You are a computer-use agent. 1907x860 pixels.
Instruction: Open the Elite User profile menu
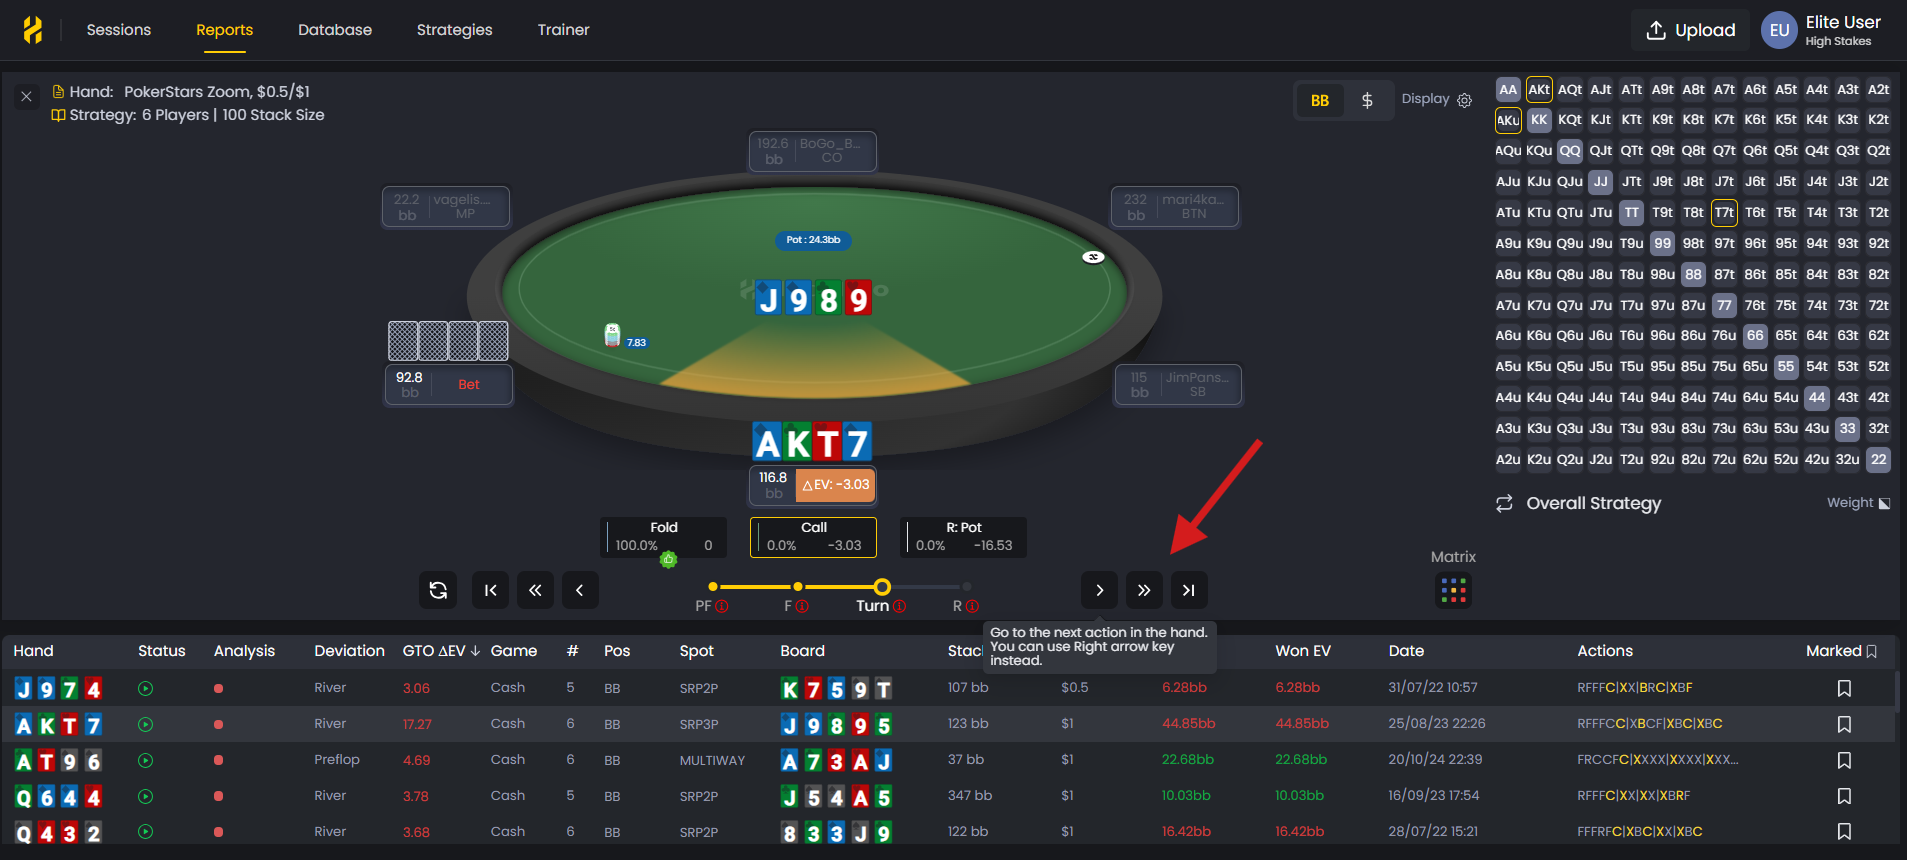(1822, 30)
